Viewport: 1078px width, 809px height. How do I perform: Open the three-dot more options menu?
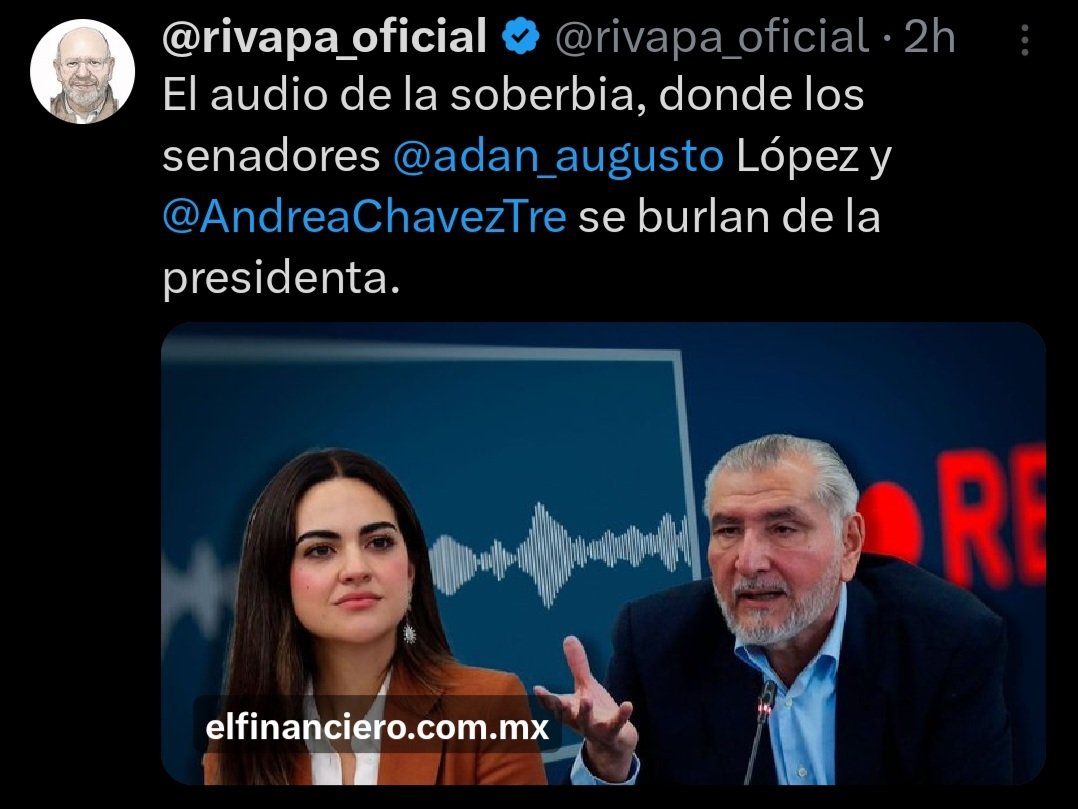1024,39
